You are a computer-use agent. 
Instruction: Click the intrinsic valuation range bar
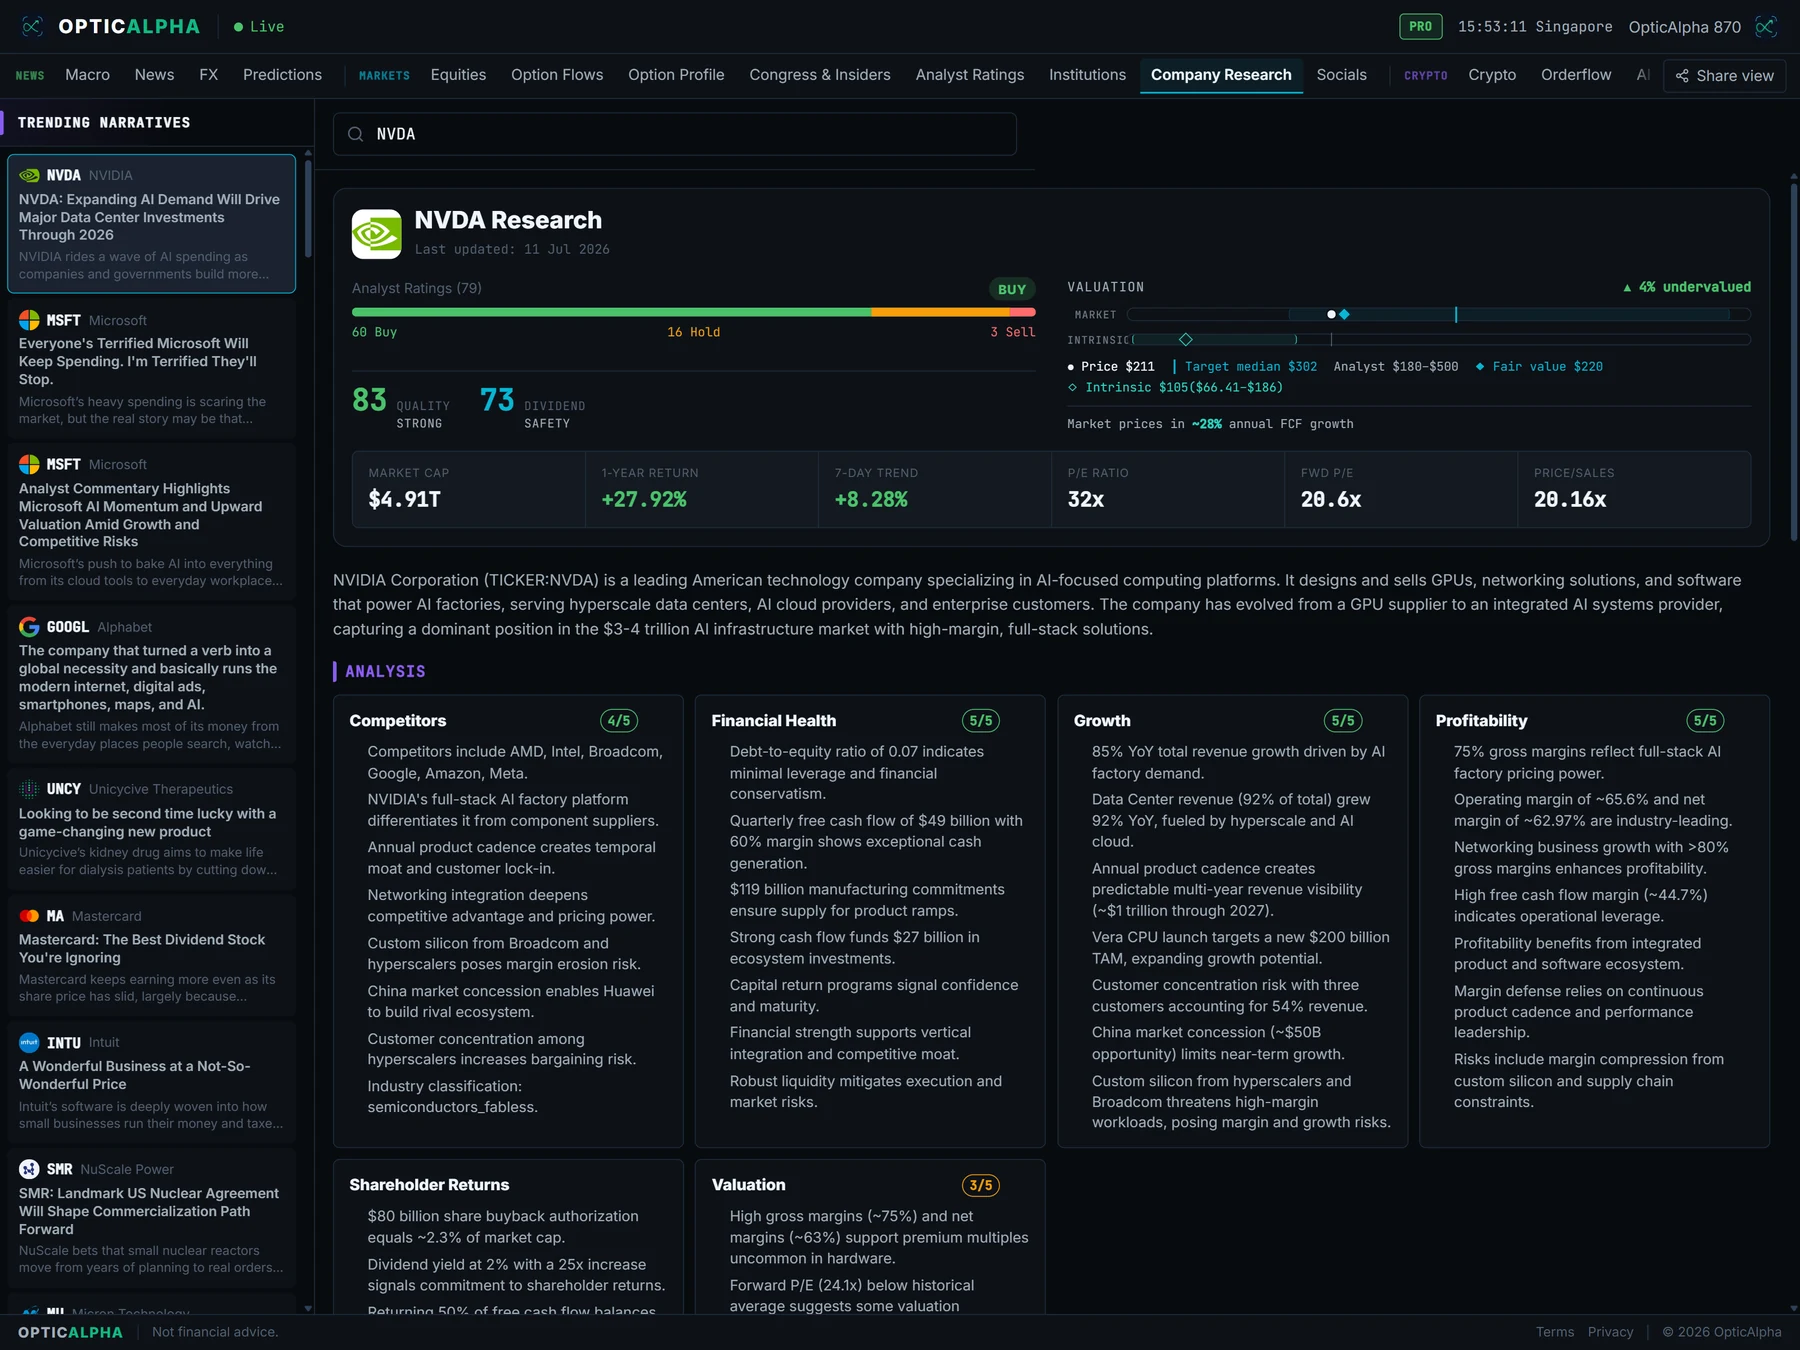pos(1439,340)
